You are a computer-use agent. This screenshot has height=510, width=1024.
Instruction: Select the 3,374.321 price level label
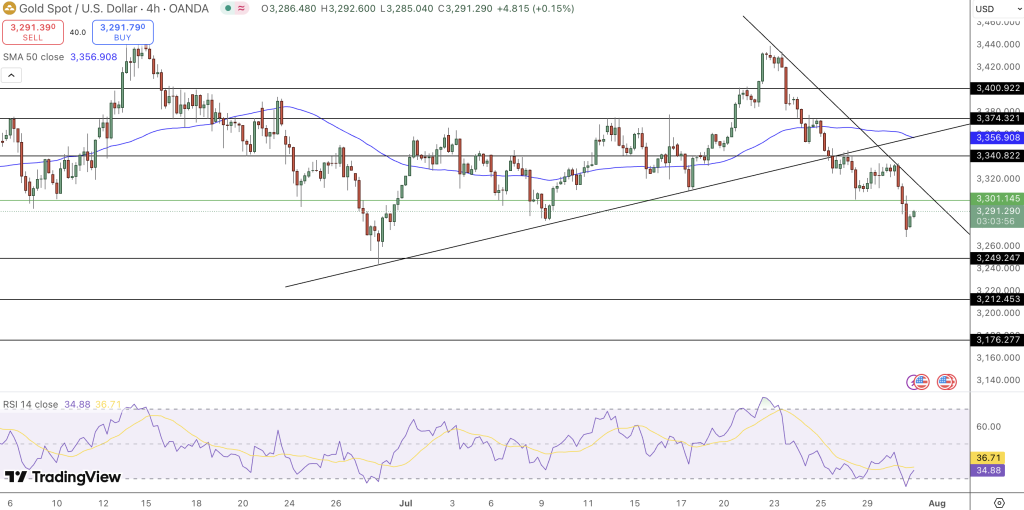pos(997,118)
